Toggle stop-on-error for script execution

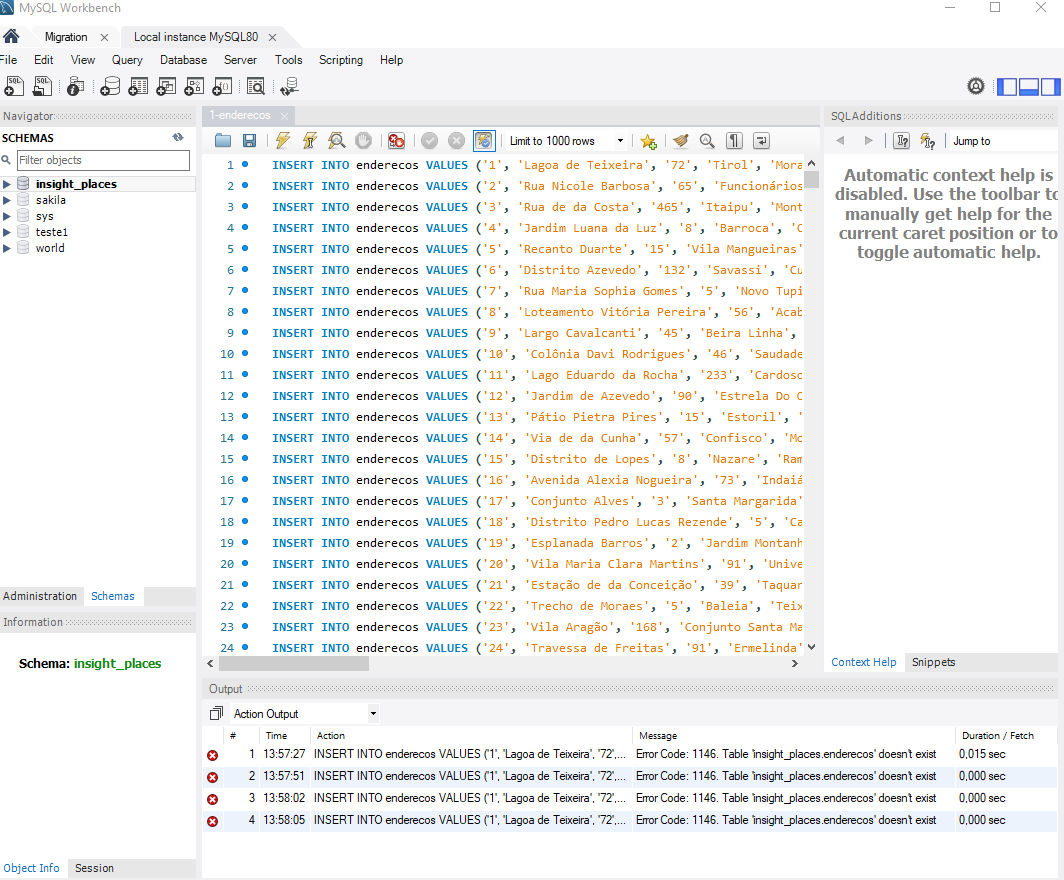coord(397,140)
